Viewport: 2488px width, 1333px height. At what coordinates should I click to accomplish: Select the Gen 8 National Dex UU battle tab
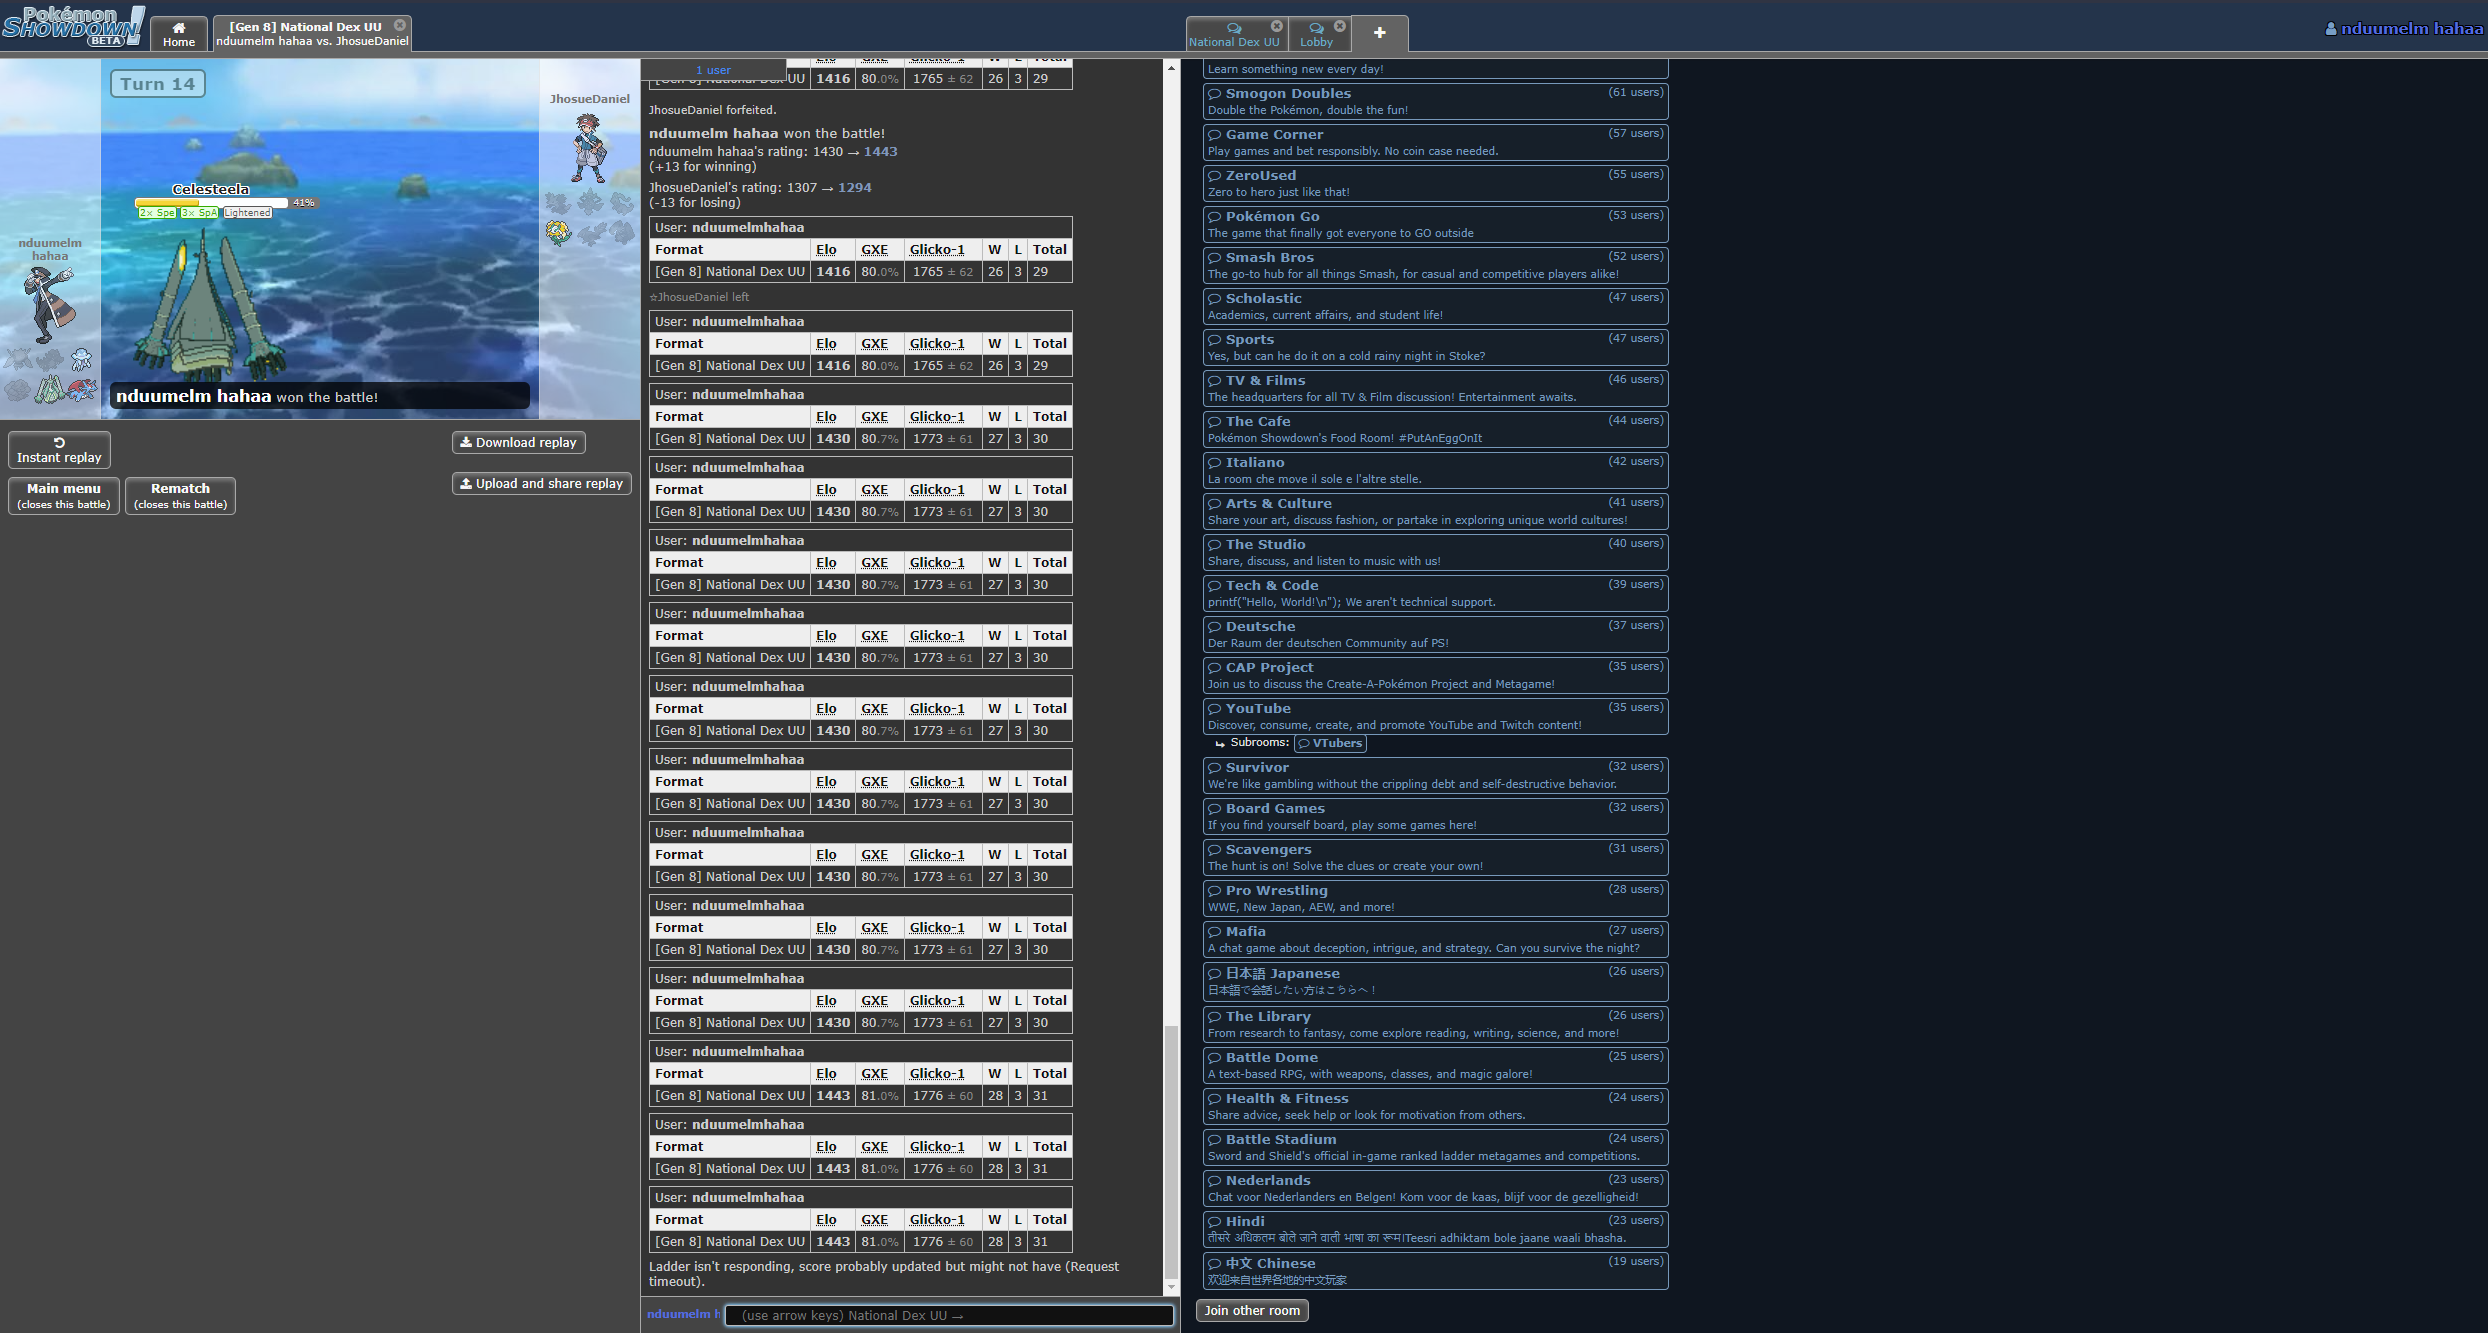pyautogui.click(x=311, y=34)
